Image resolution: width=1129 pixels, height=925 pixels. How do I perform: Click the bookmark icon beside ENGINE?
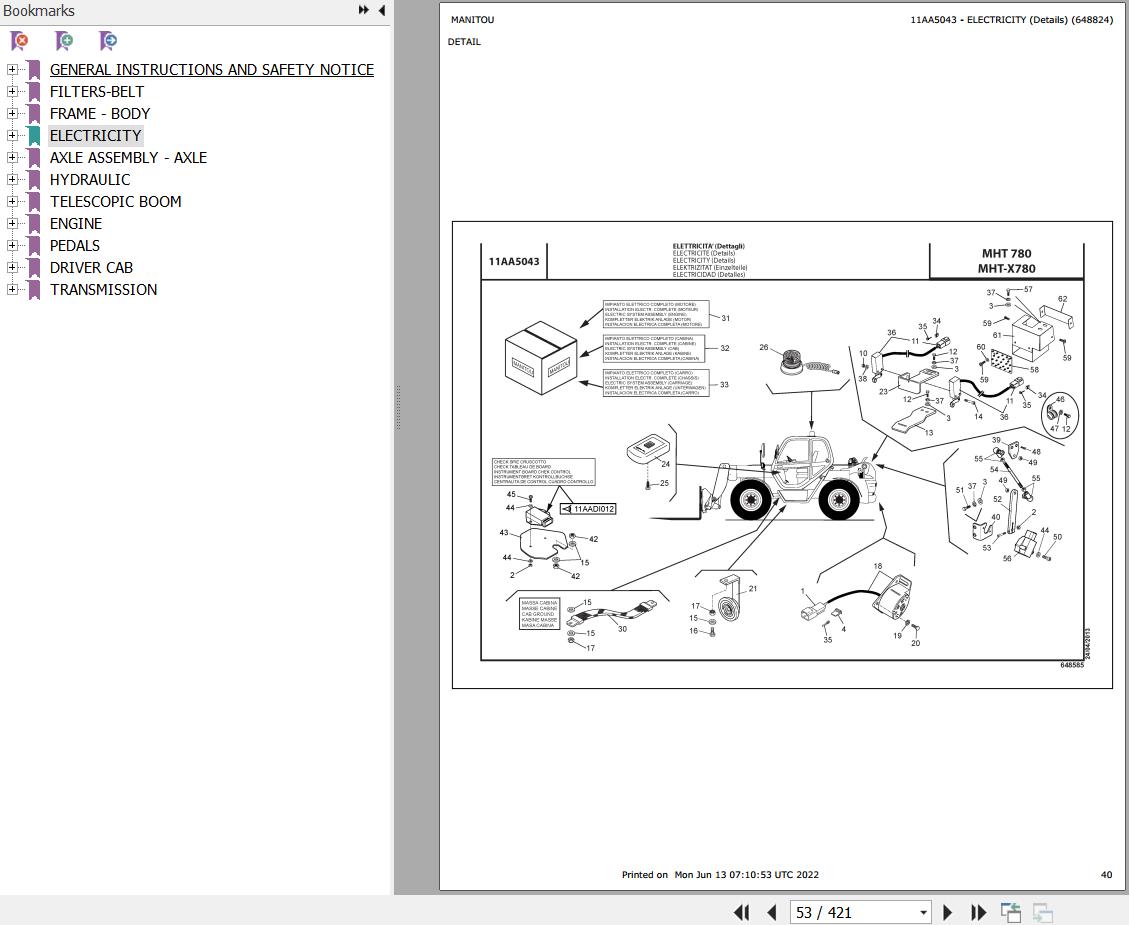pos(34,224)
